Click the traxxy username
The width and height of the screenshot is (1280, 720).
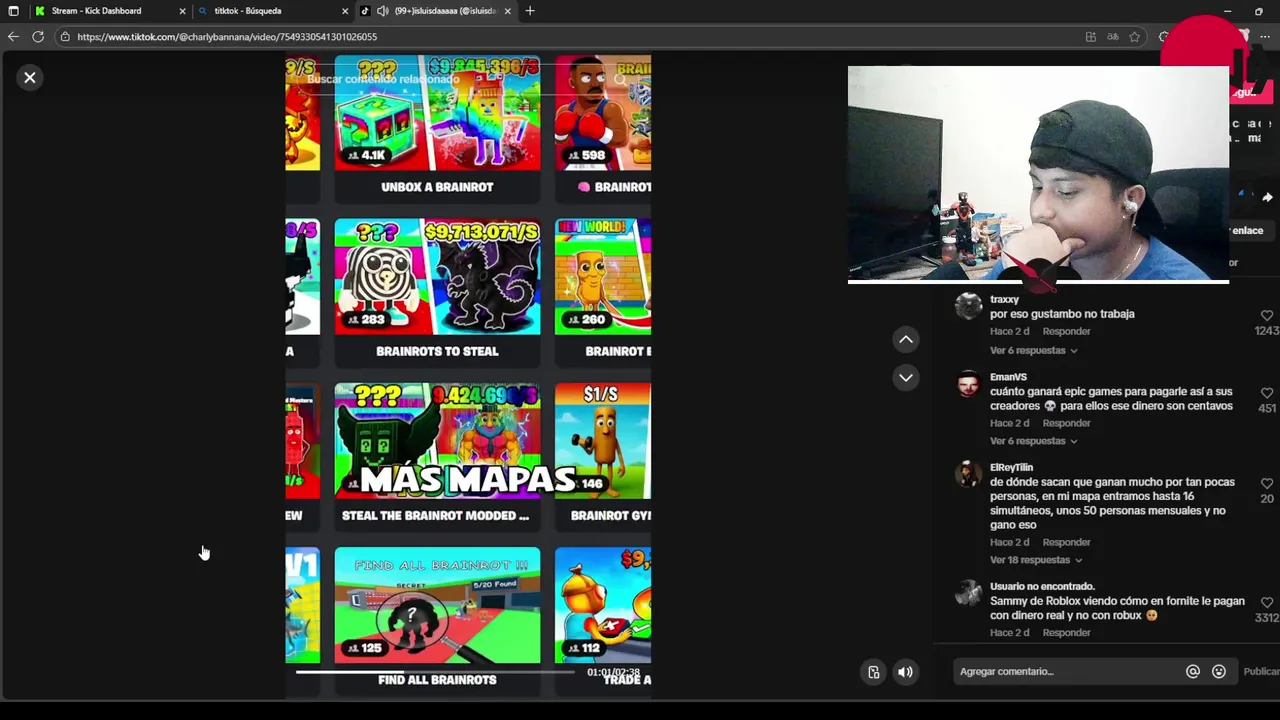tap(1004, 299)
